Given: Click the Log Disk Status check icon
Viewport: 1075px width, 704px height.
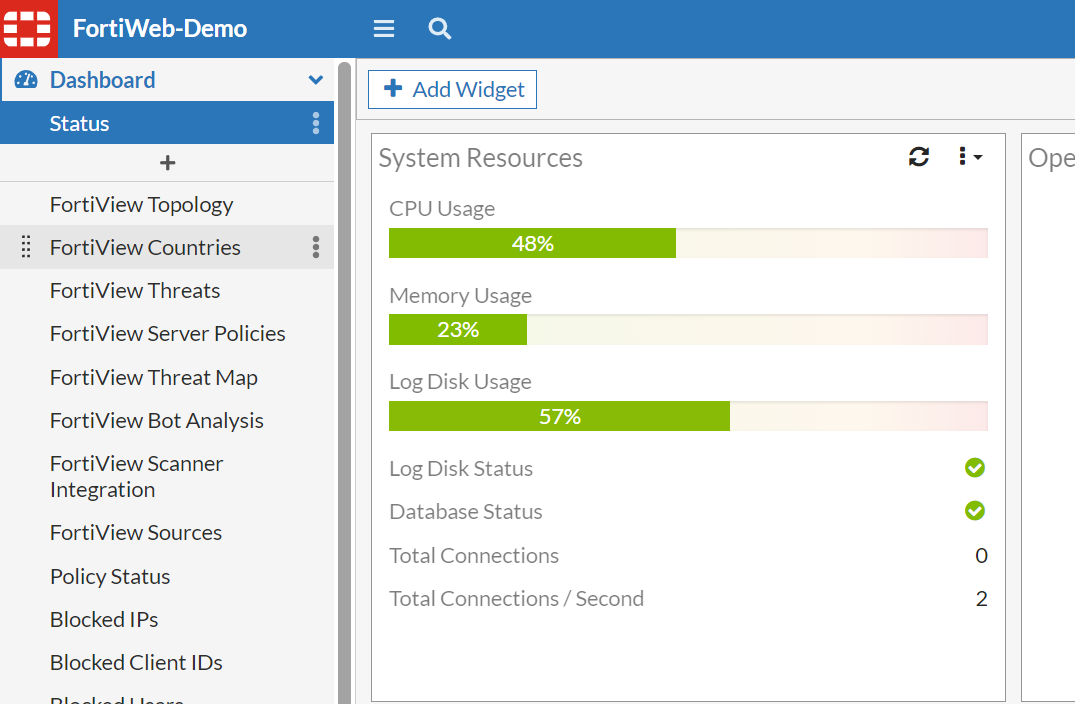Looking at the screenshot, I should [x=974, y=468].
